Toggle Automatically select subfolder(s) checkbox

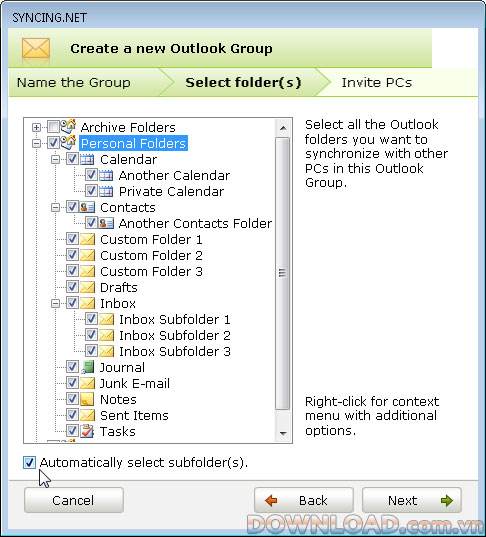[x=29, y=463]
